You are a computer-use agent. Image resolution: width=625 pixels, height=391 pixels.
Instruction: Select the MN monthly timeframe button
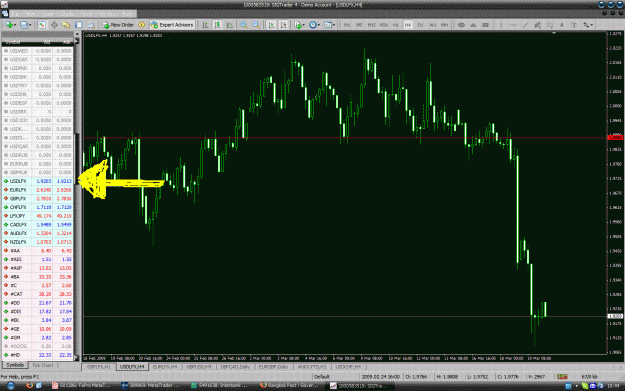coord(444,25)
